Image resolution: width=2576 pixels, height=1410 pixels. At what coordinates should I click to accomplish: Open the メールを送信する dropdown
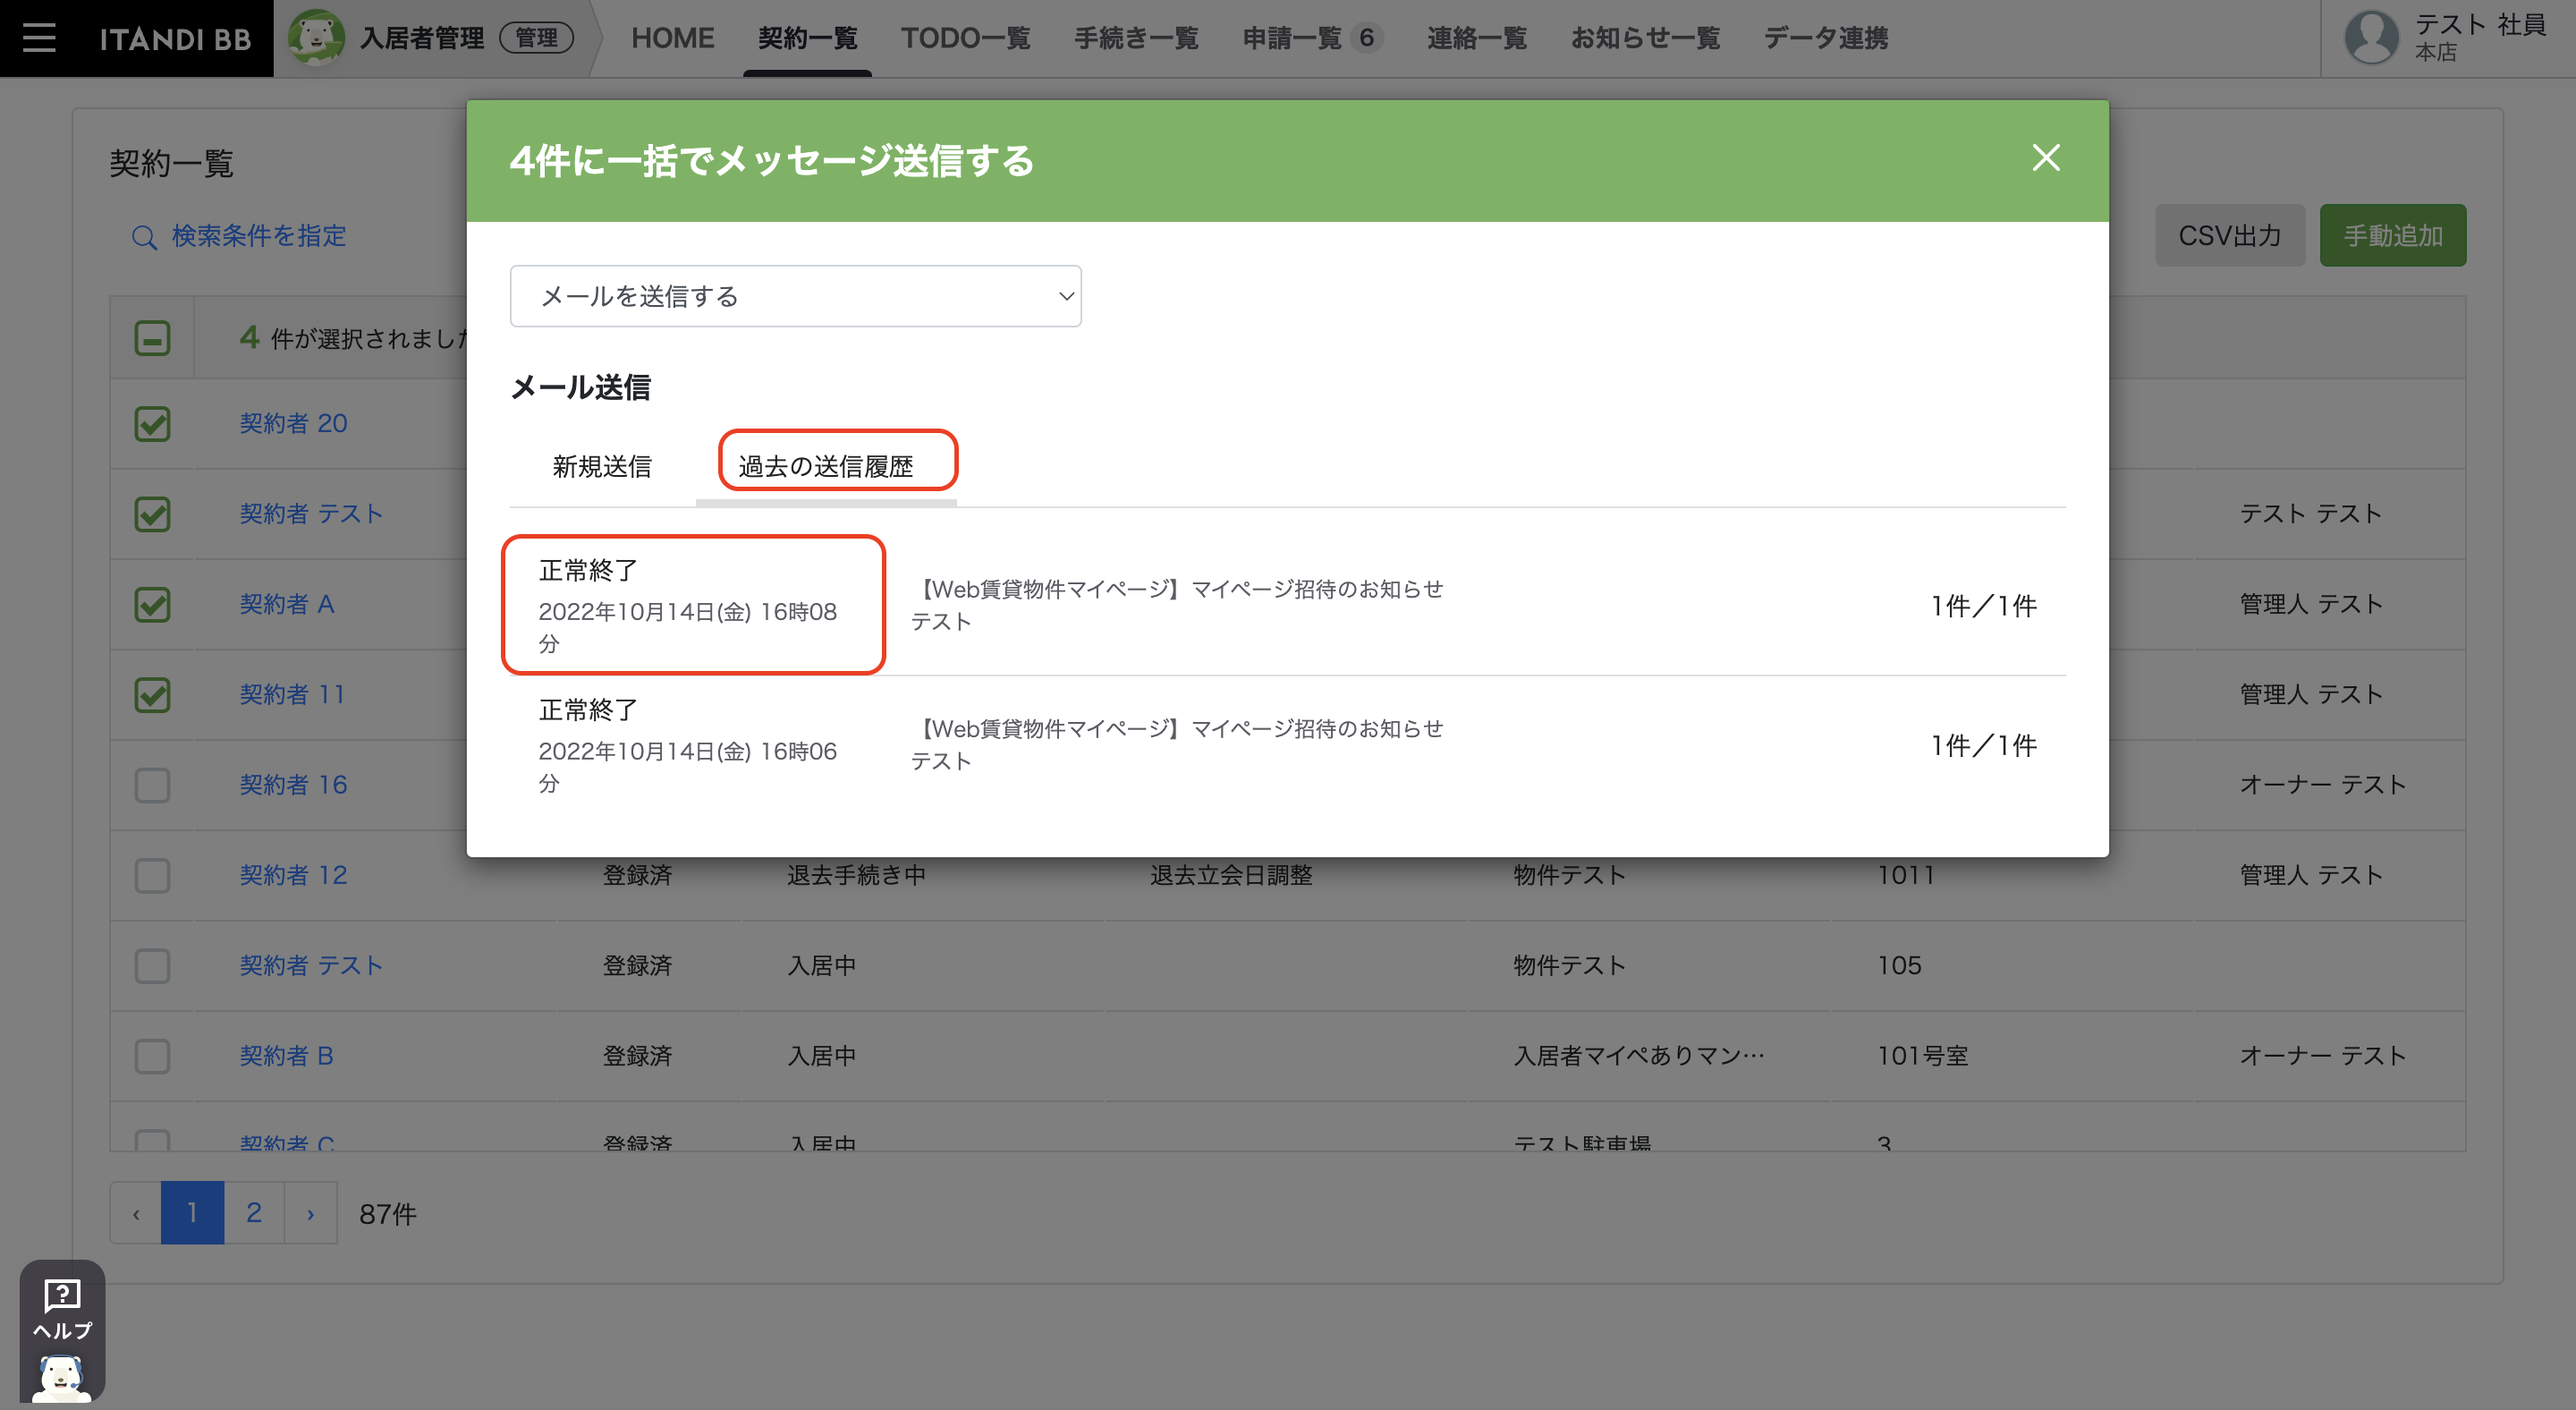[x=795, y=296]
